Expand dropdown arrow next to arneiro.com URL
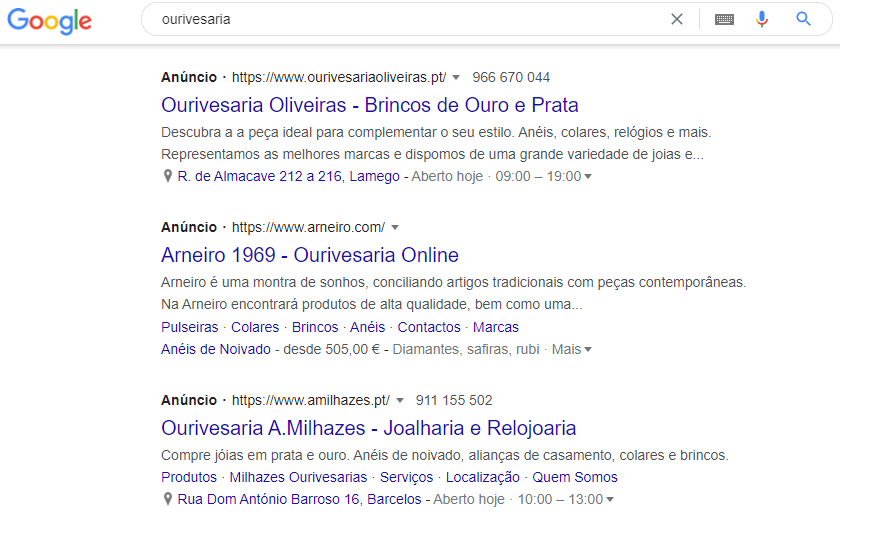 [x=395, y=228]
